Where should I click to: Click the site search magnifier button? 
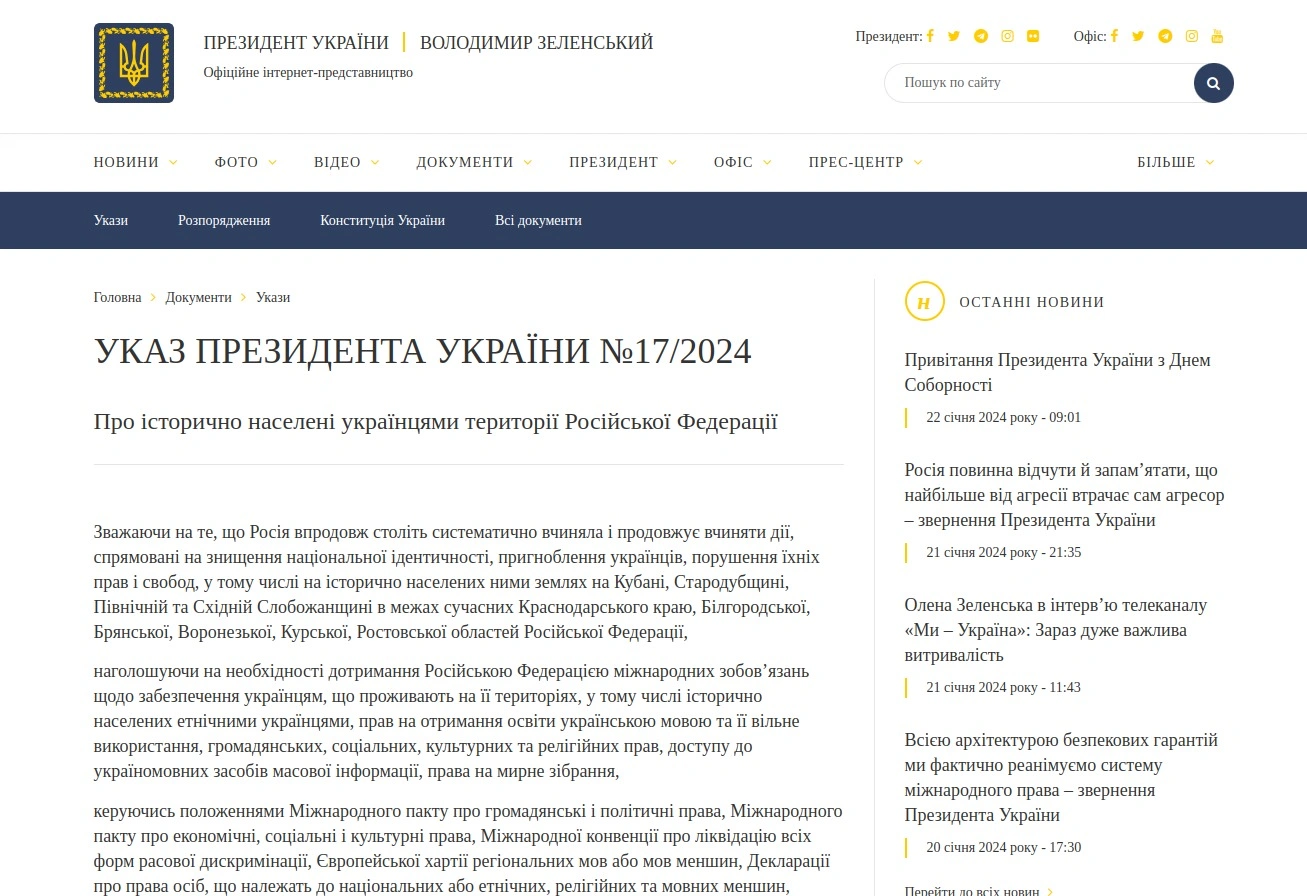click(x=1213, y=83)
